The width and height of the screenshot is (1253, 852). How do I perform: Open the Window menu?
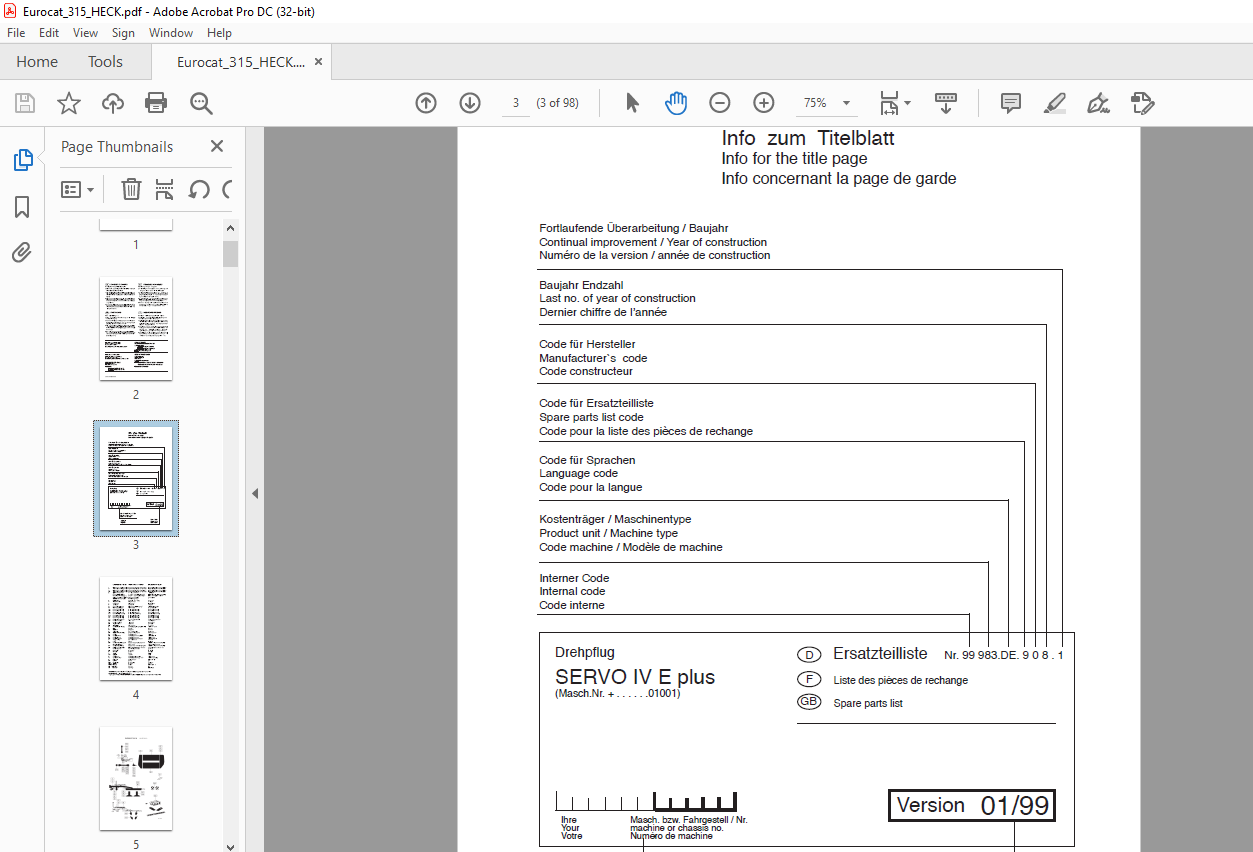pyautogui.click(x=171, y=33)
